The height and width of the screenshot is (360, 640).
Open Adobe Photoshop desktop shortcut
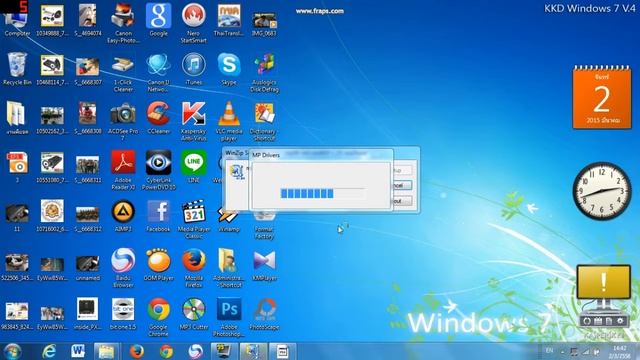tap(229, 317)
